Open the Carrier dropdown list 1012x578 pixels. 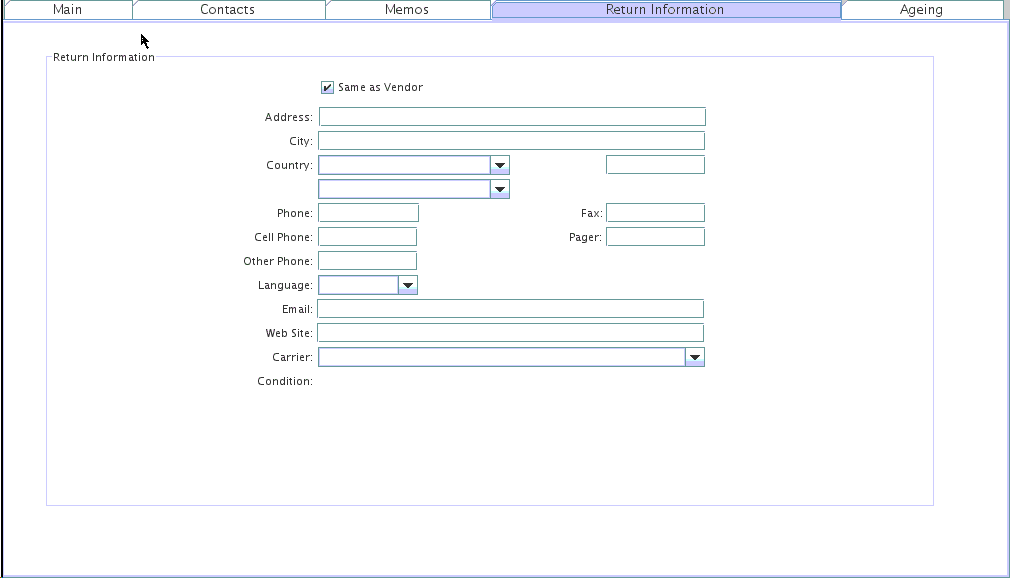[694, 357]
